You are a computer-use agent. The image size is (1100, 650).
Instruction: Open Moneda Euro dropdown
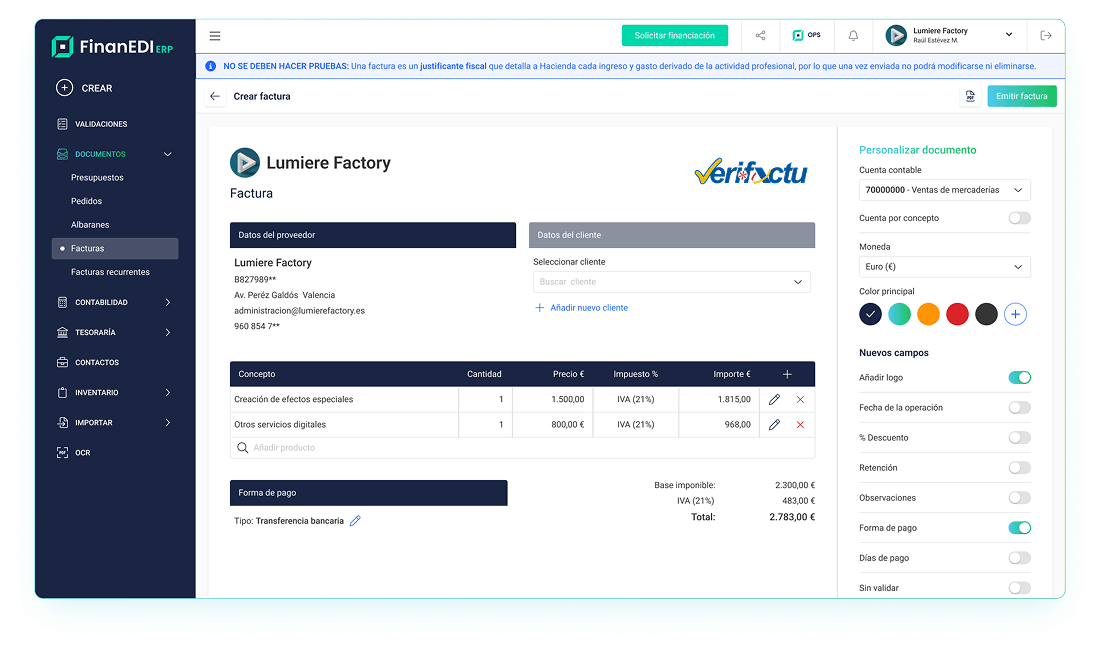(944, 267)
